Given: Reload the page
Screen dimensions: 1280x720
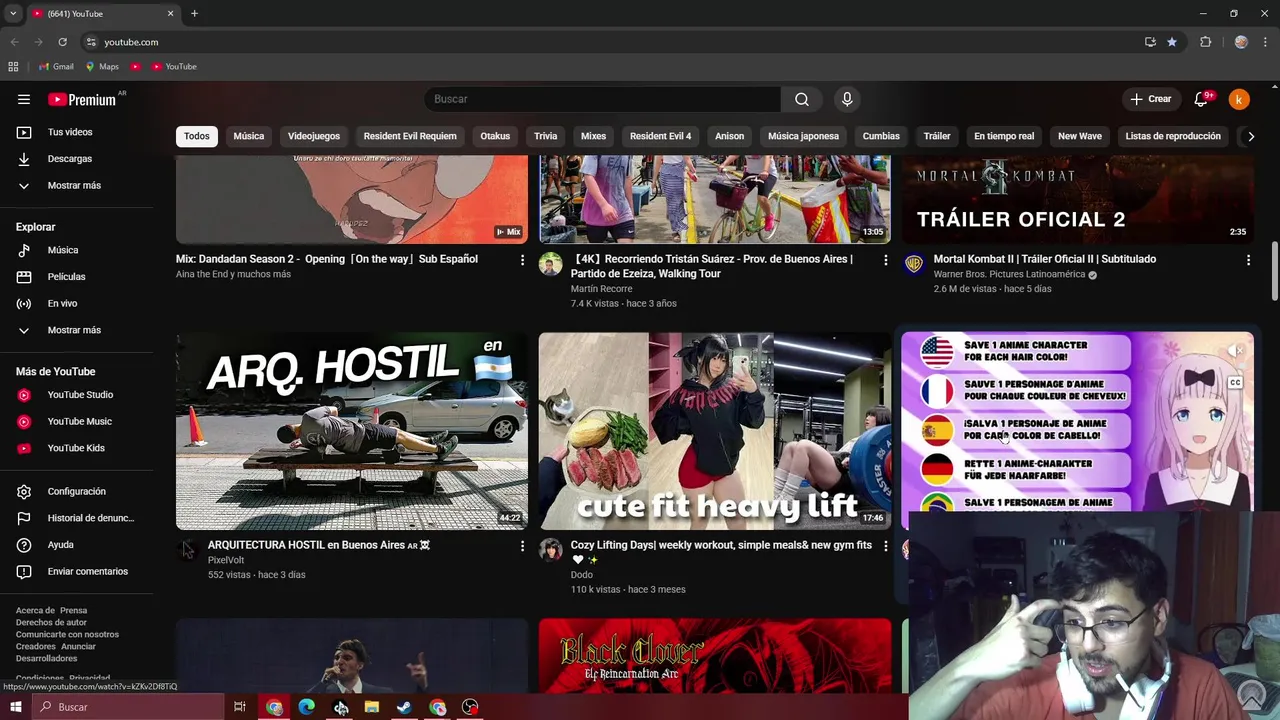Looking at the screenshot, I should (x=62, y=42).
